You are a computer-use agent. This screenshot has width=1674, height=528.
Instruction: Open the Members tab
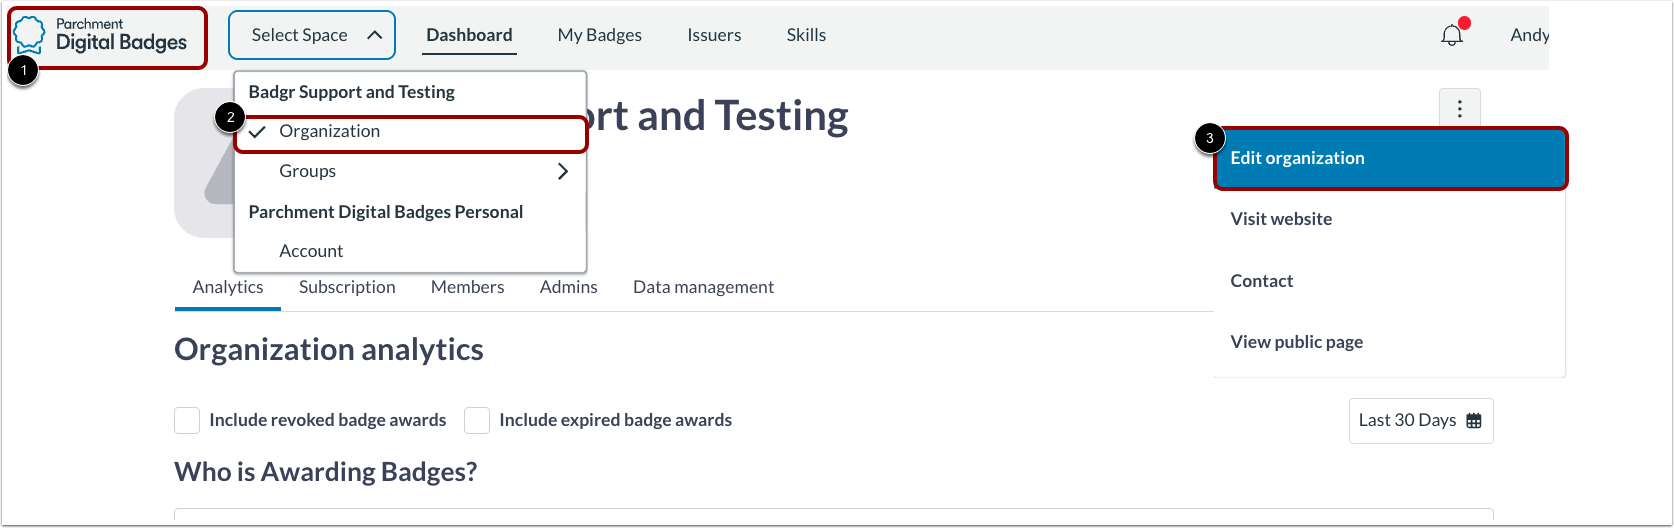point(467,287)
